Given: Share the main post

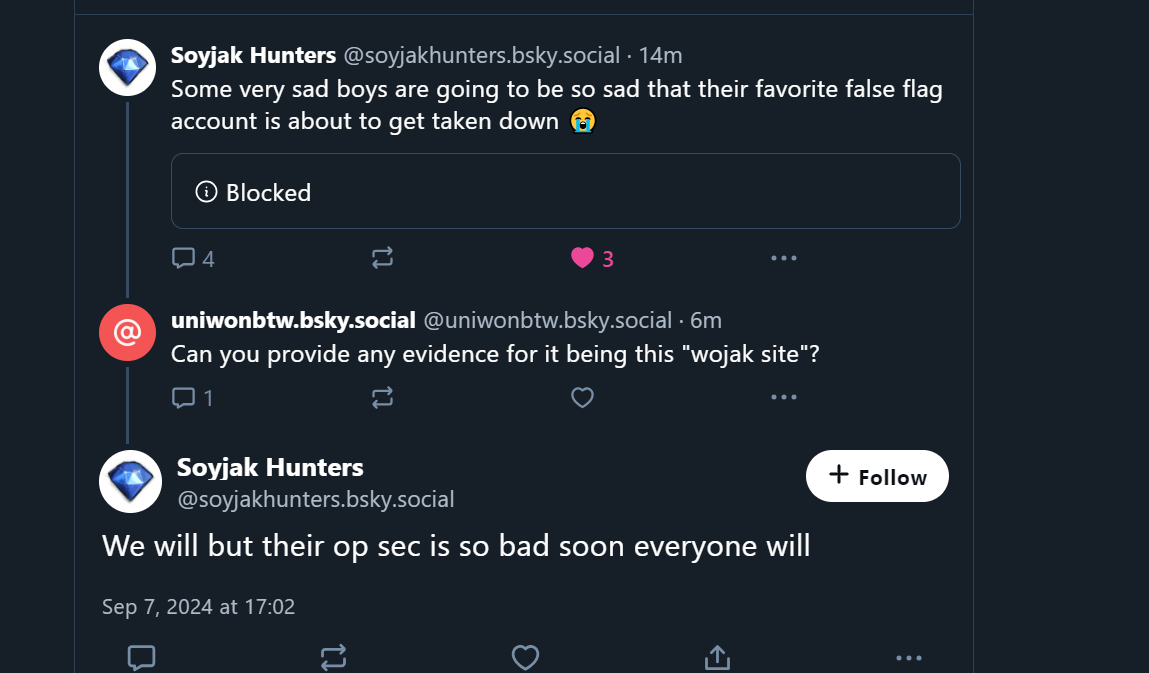Looking at the screenshot, I should tap(717, 657).
